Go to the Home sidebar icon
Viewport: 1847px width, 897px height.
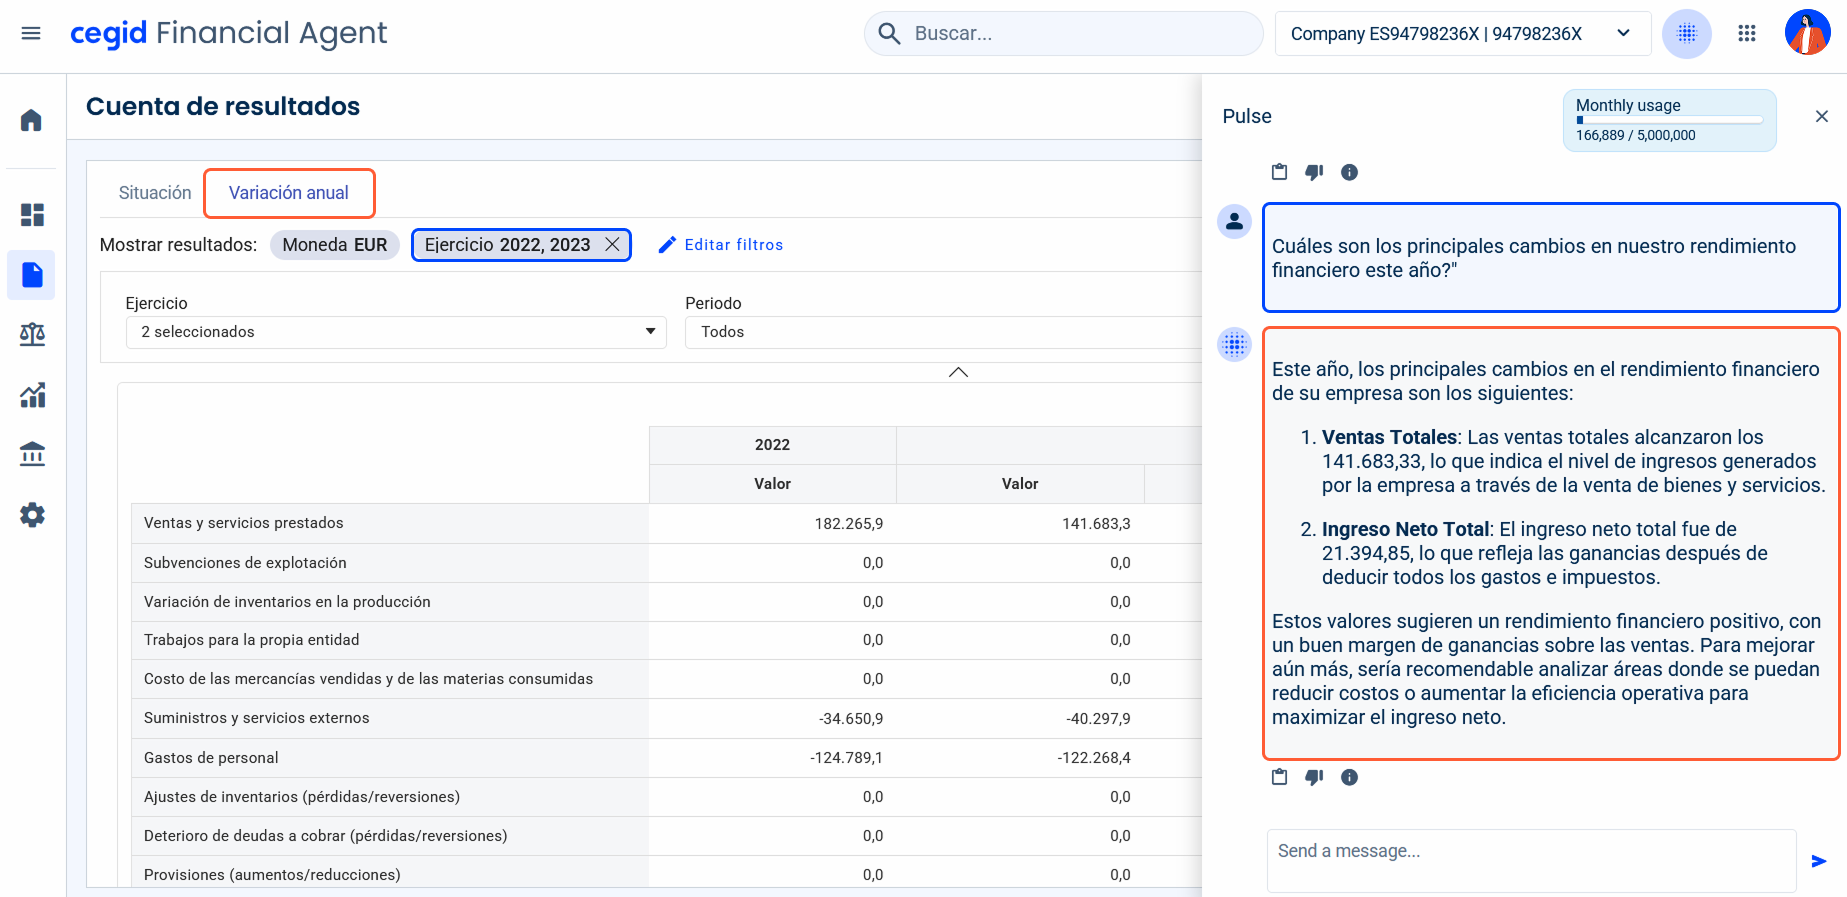[32, 120]
